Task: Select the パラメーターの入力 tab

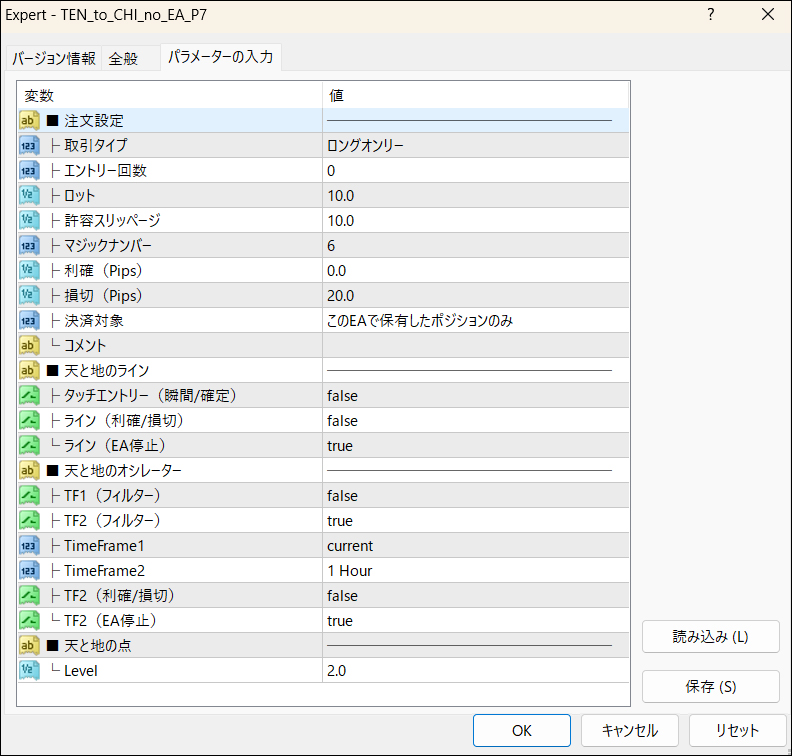Action: [x=221, y=57]
